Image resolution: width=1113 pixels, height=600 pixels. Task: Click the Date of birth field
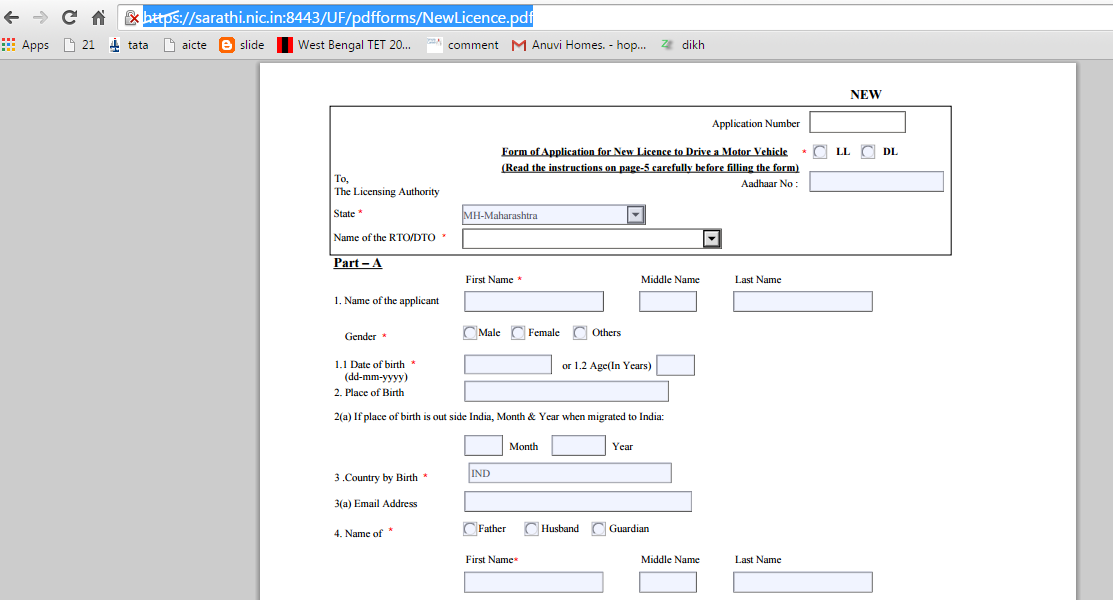[508, 365]
